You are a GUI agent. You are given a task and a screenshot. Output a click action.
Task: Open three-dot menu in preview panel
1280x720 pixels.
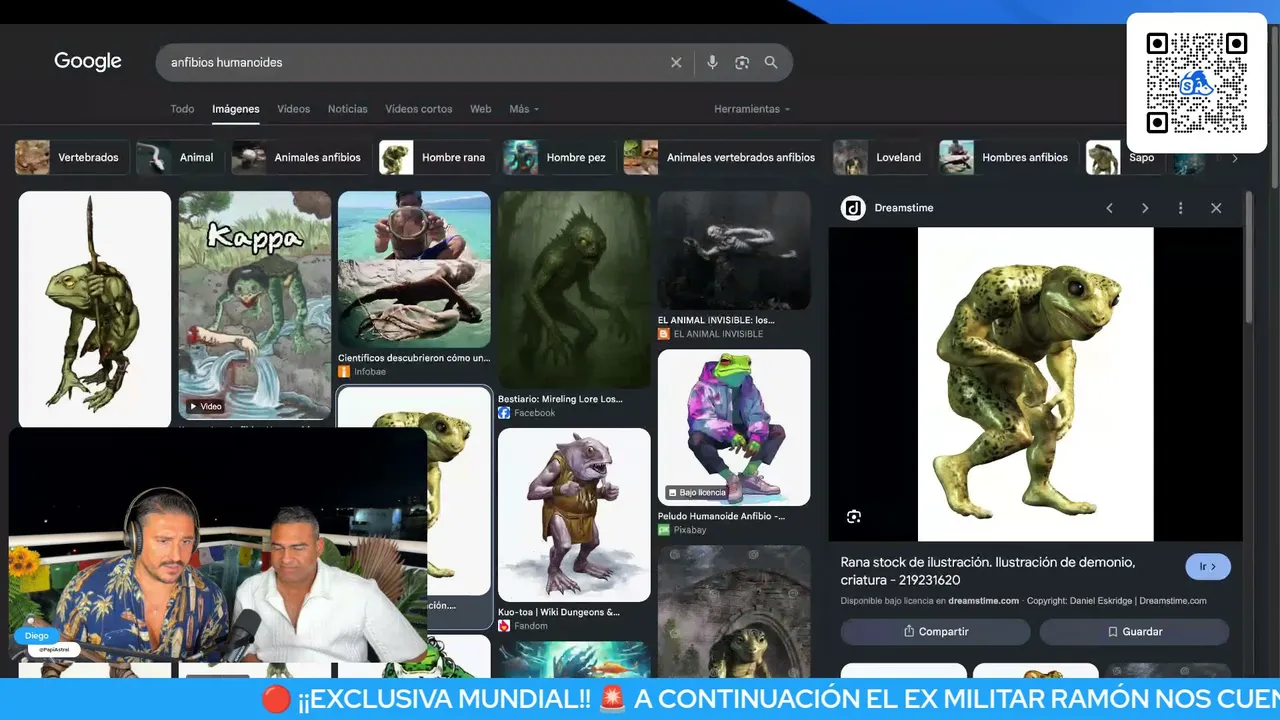(1181, 208)
